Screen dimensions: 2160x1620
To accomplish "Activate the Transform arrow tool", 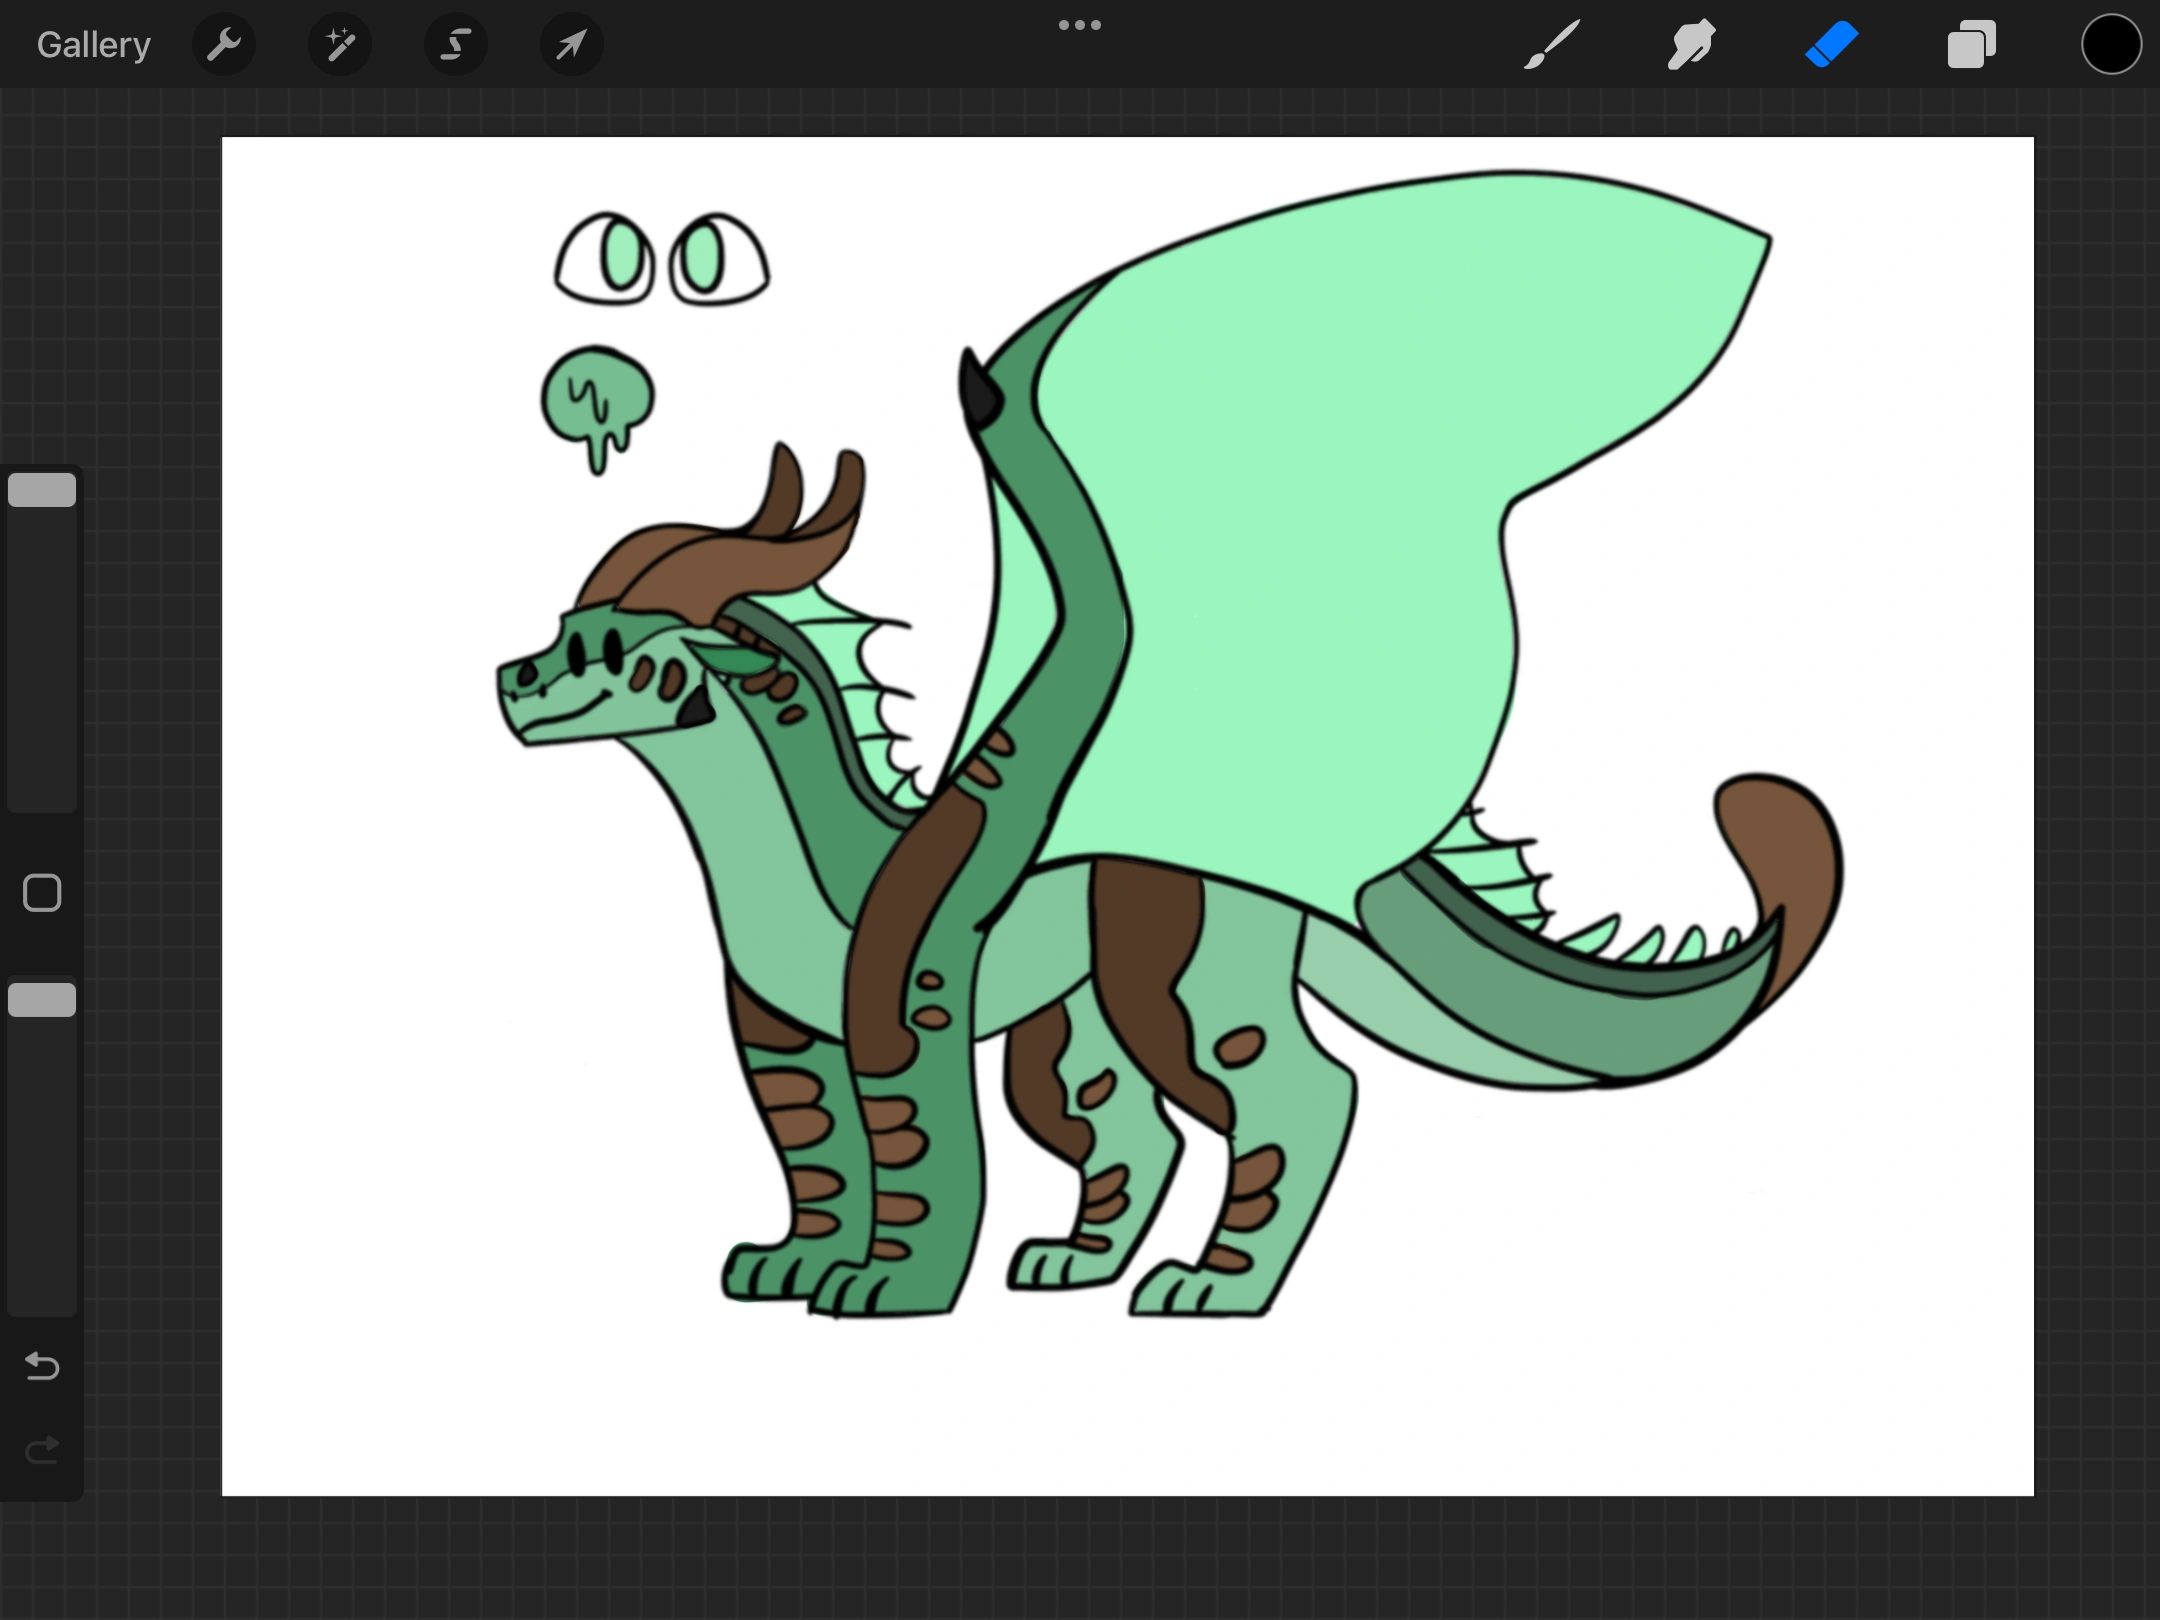I will [571, 45].
